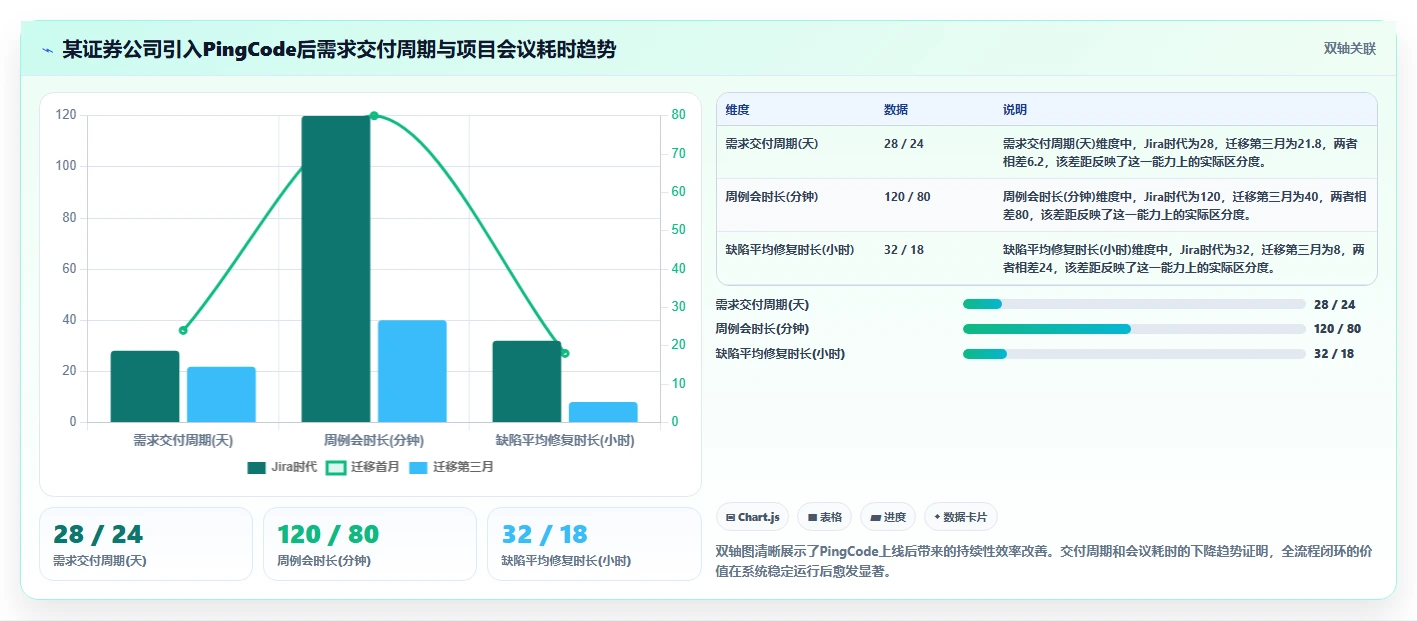
Task: Click the table cell showing 28 / 24
Action: tap(904, 144)
